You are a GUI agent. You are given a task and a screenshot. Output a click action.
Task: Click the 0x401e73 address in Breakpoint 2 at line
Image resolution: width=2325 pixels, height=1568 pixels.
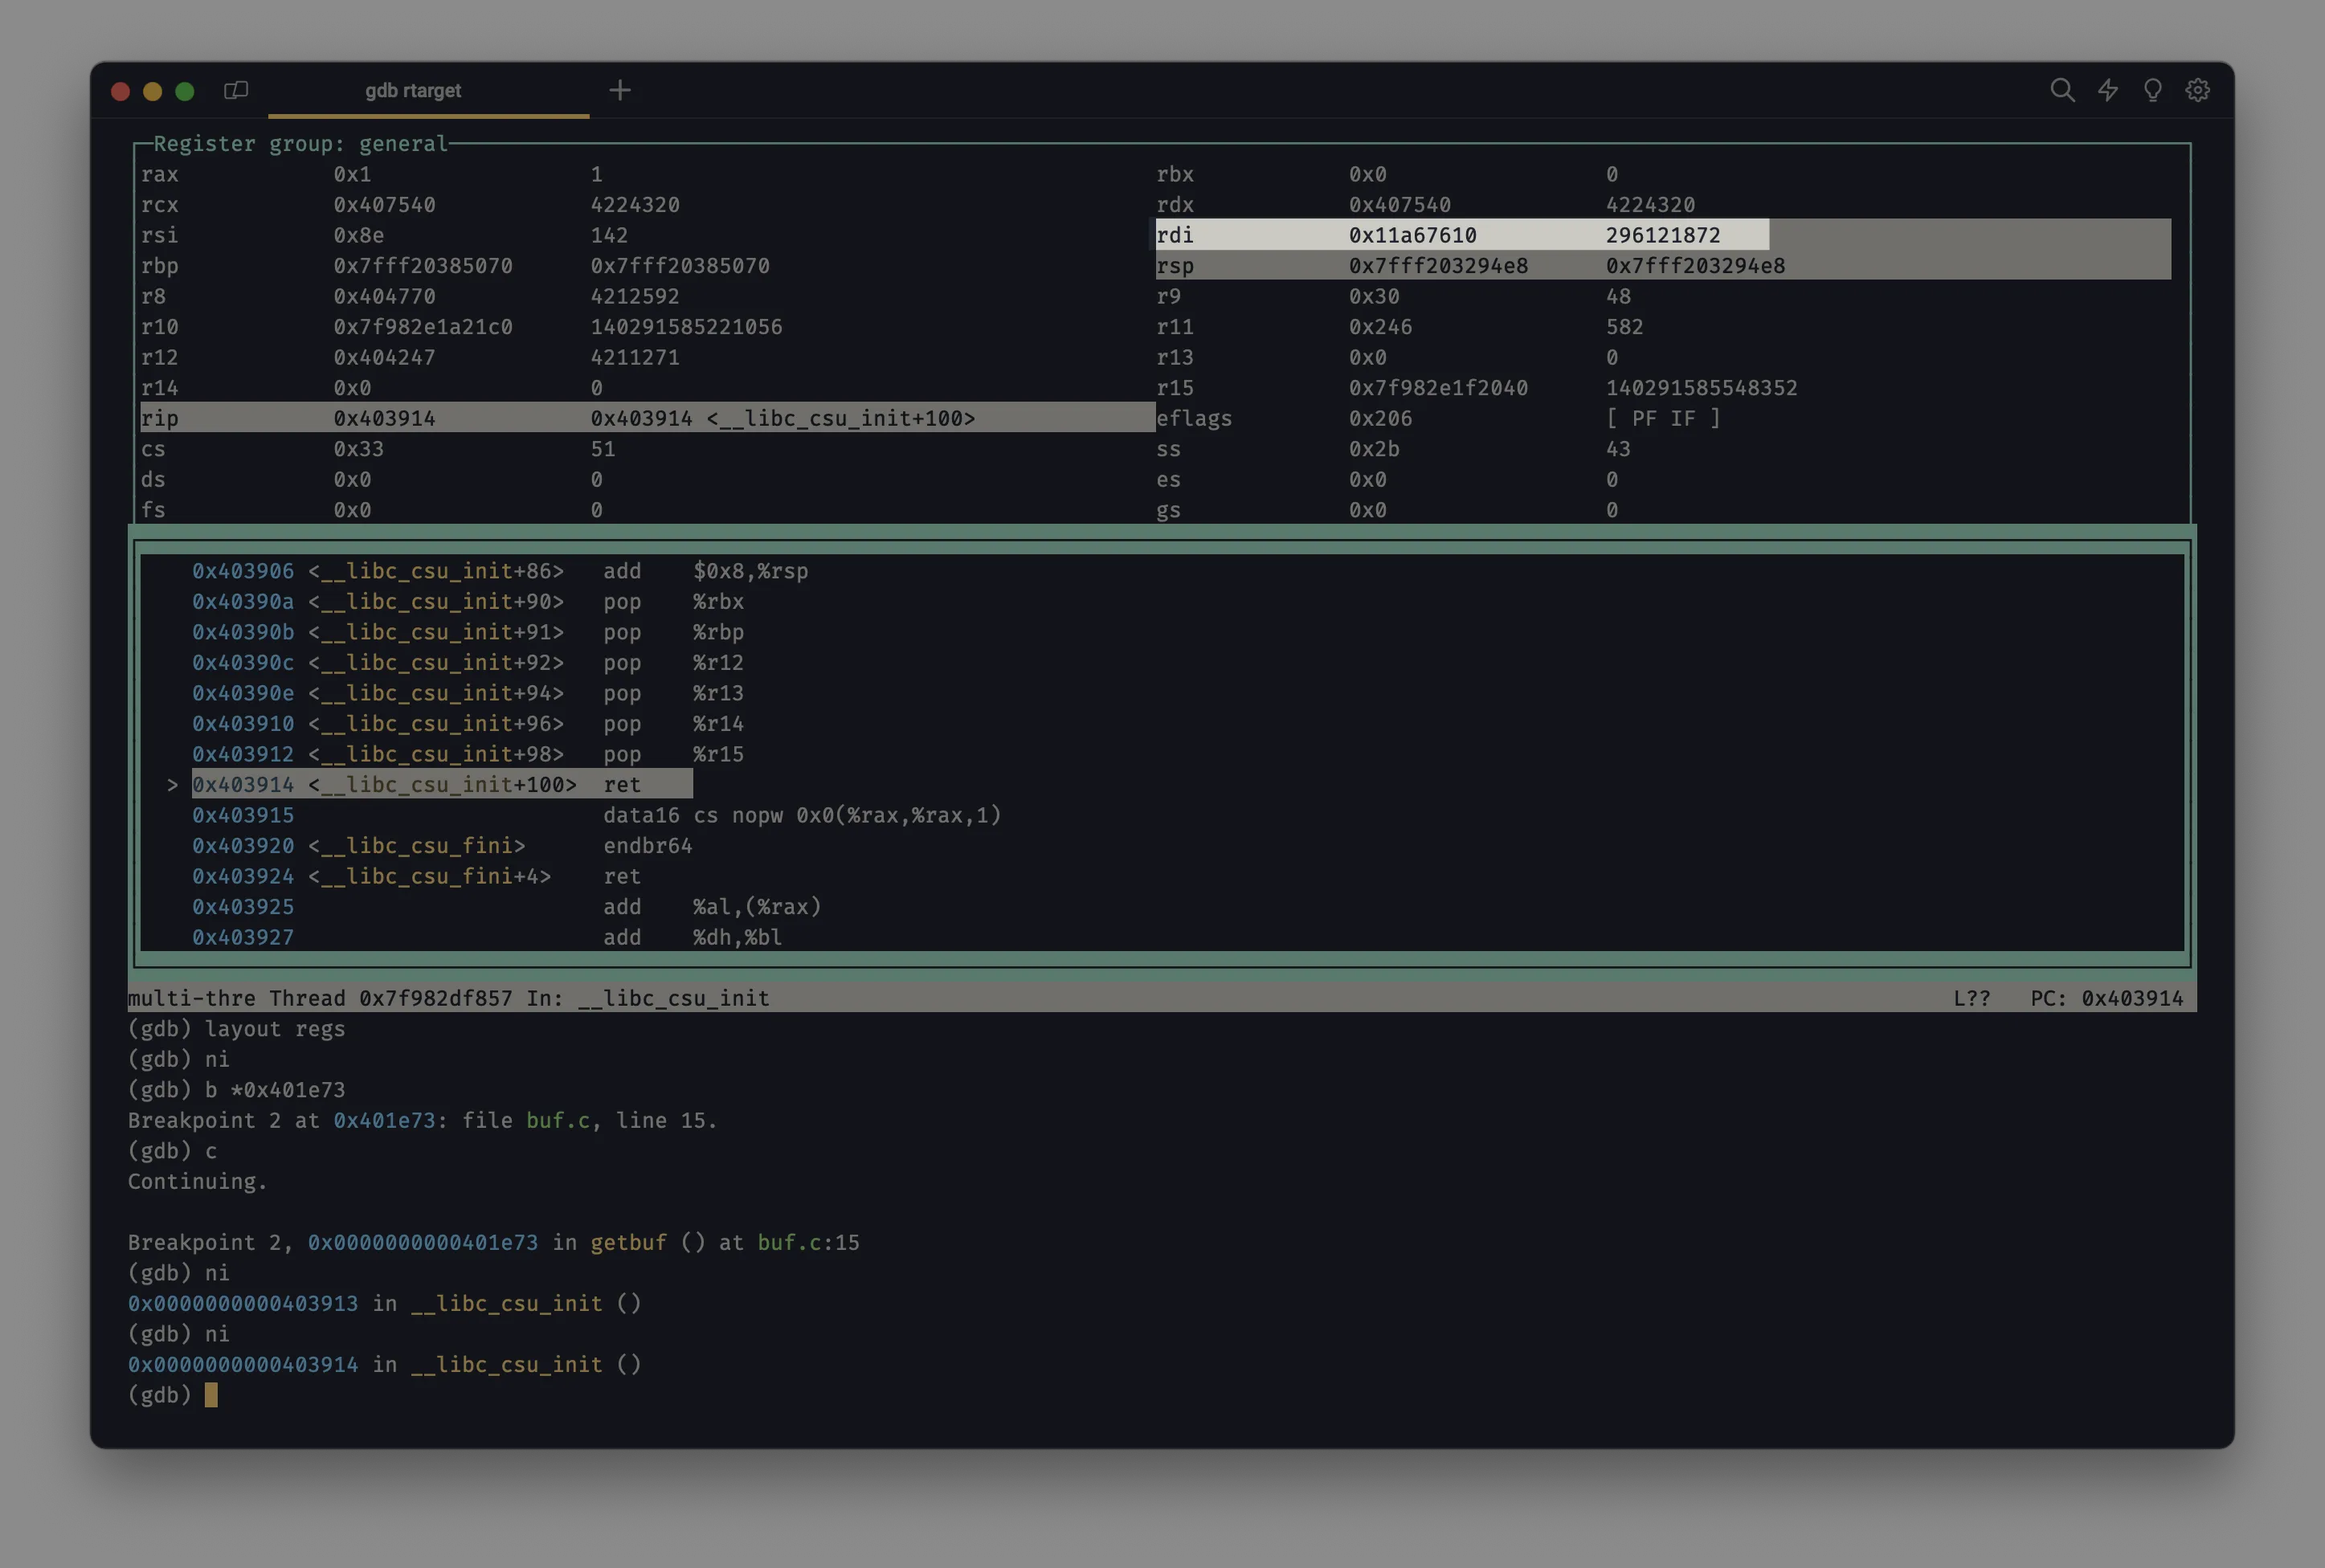point(384,1120)
